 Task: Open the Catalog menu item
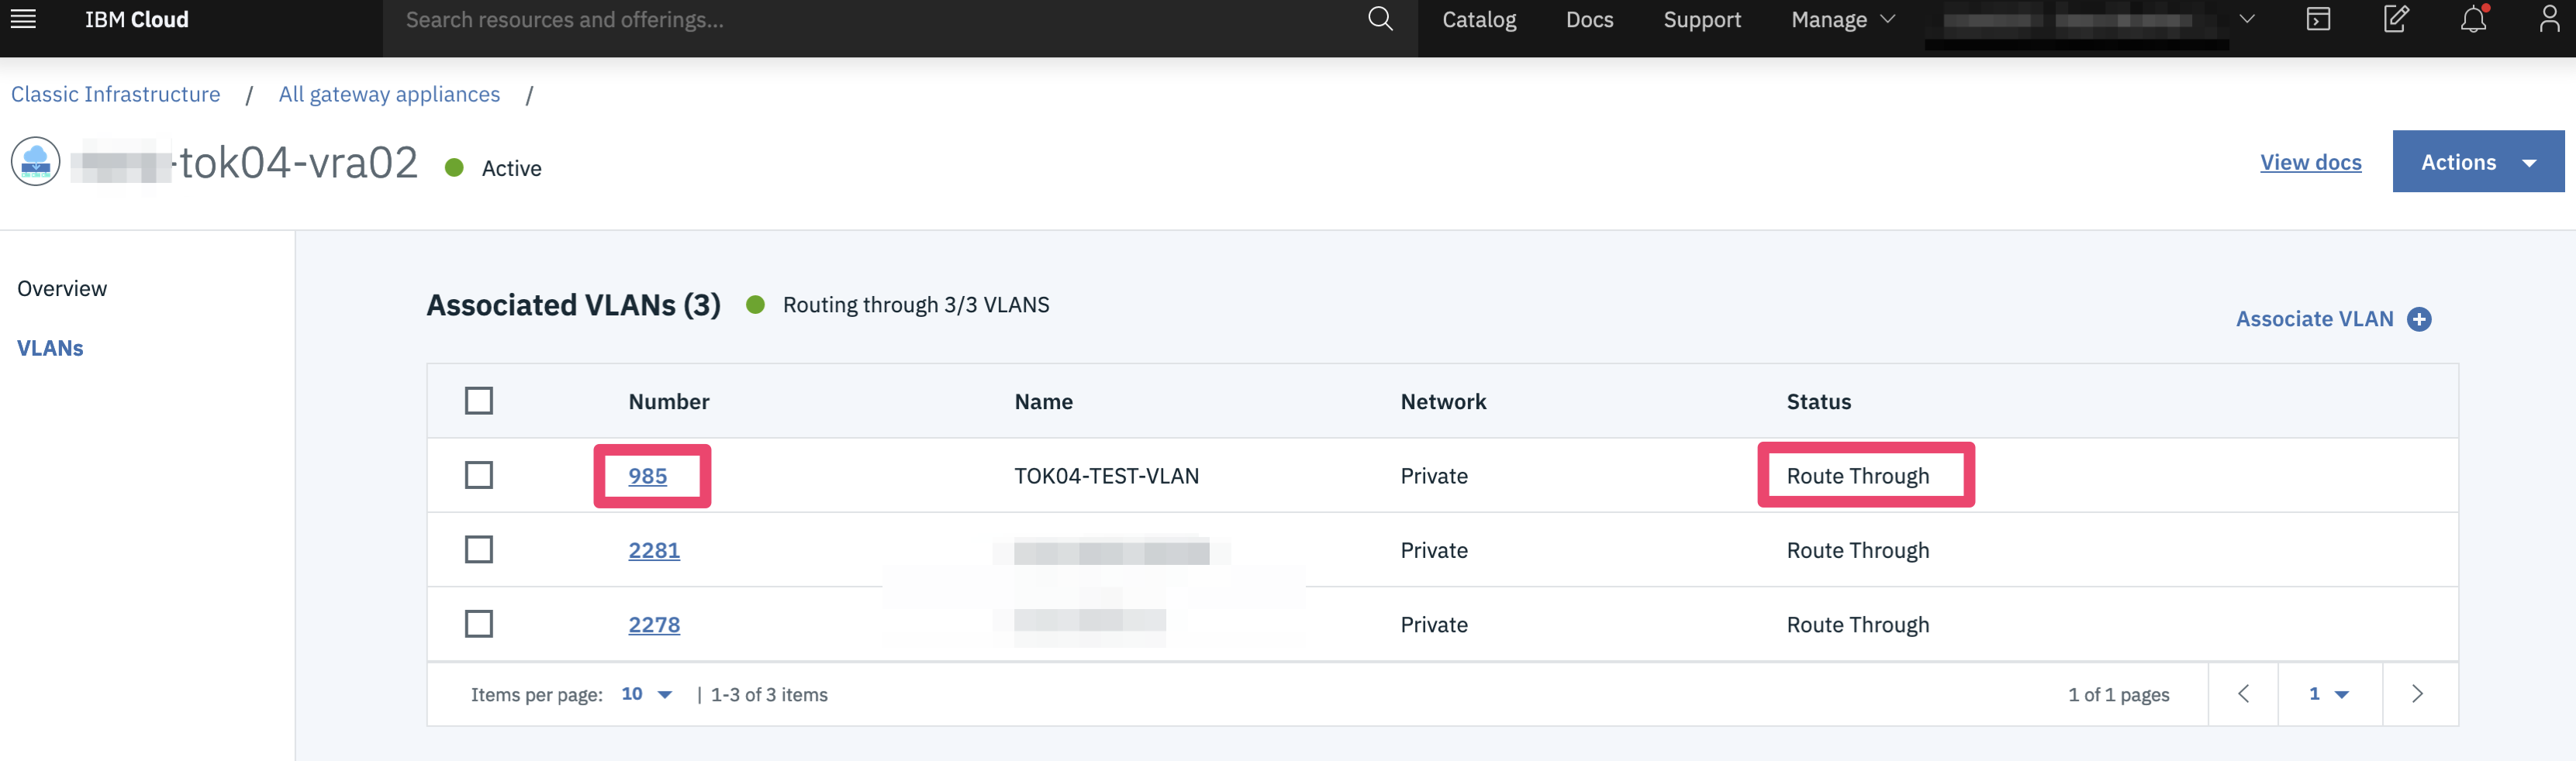[x=1479, y=20]
